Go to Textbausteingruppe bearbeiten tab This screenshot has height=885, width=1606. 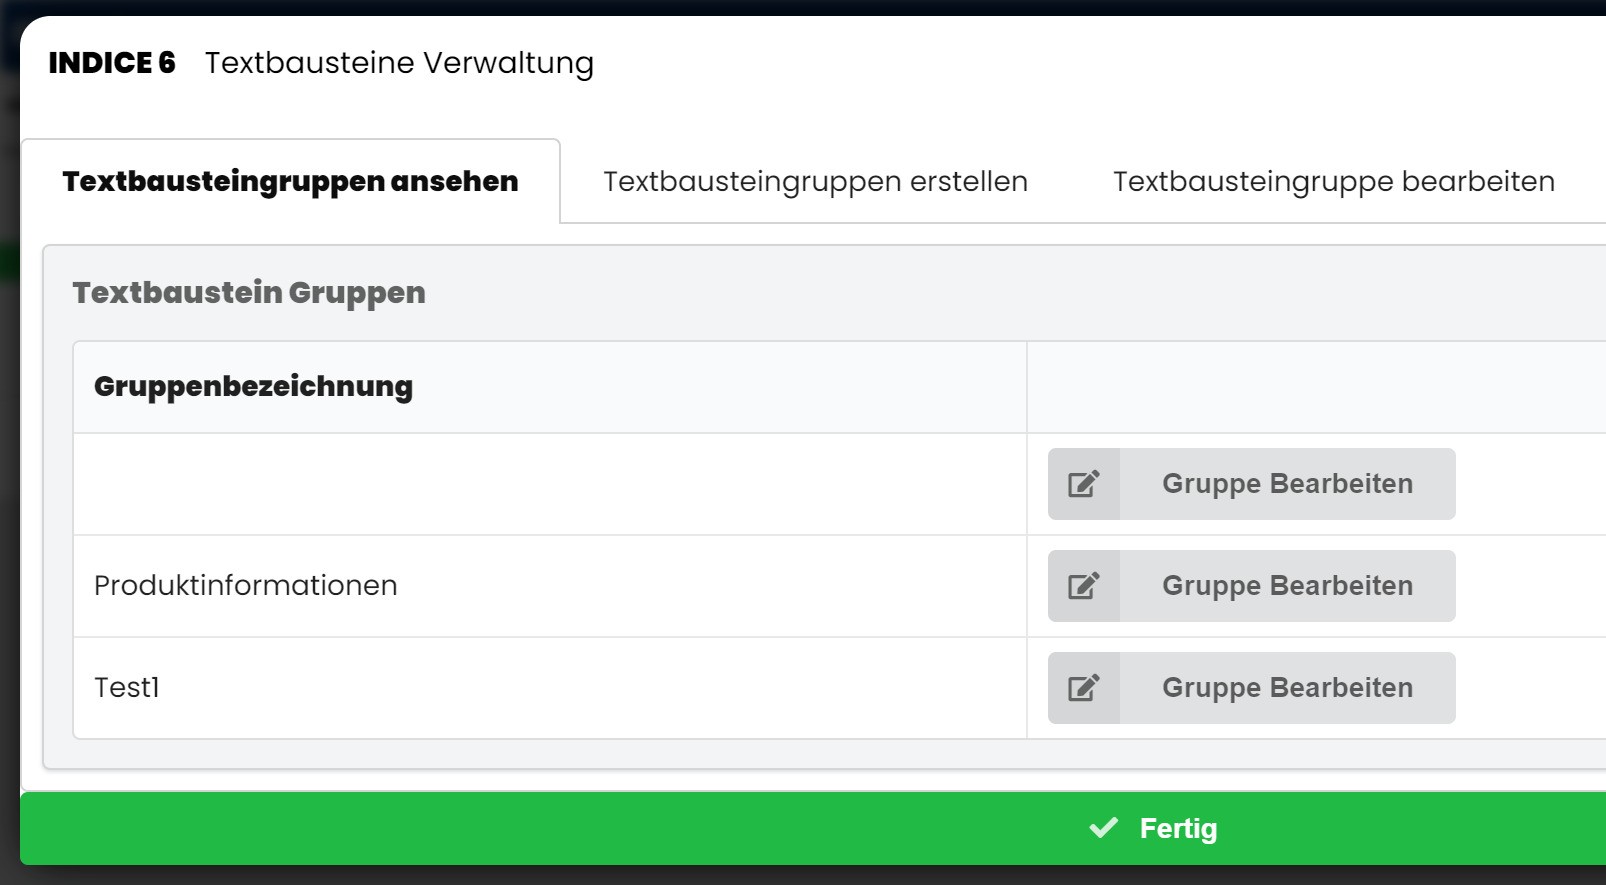[1333, 181]
